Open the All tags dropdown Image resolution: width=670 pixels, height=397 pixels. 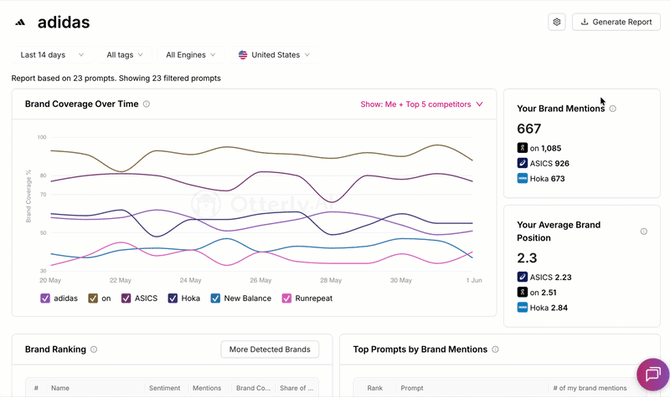pos(124,55)
